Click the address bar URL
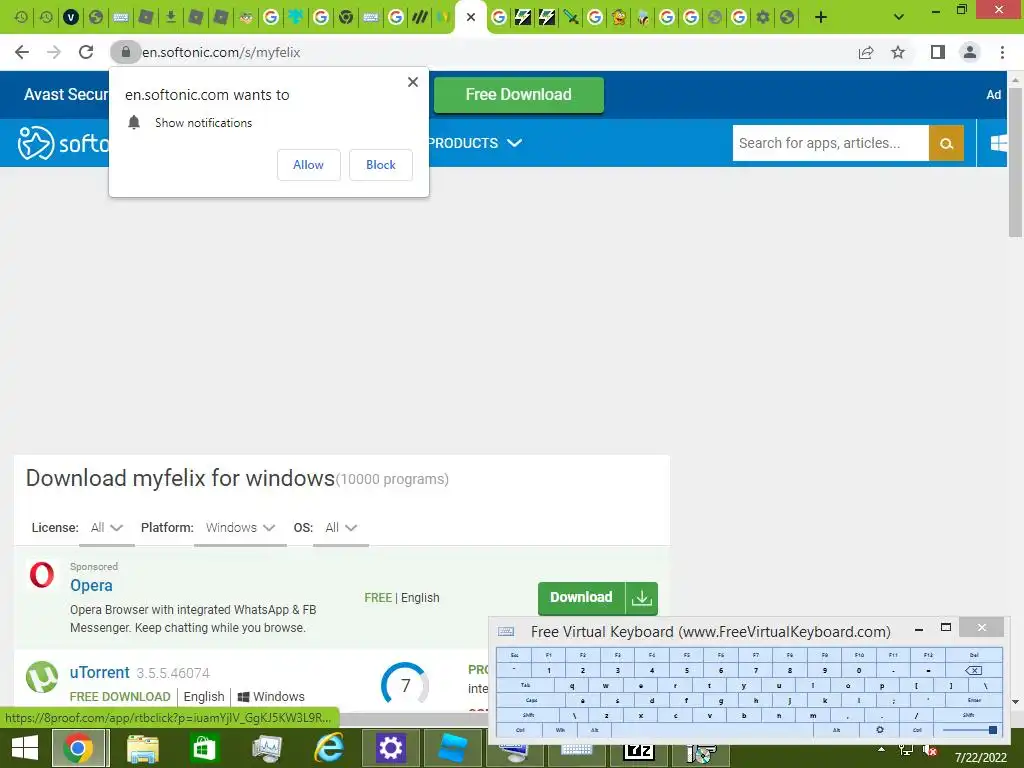This screenshot has width=1024, height=768. tap(221, 52)
